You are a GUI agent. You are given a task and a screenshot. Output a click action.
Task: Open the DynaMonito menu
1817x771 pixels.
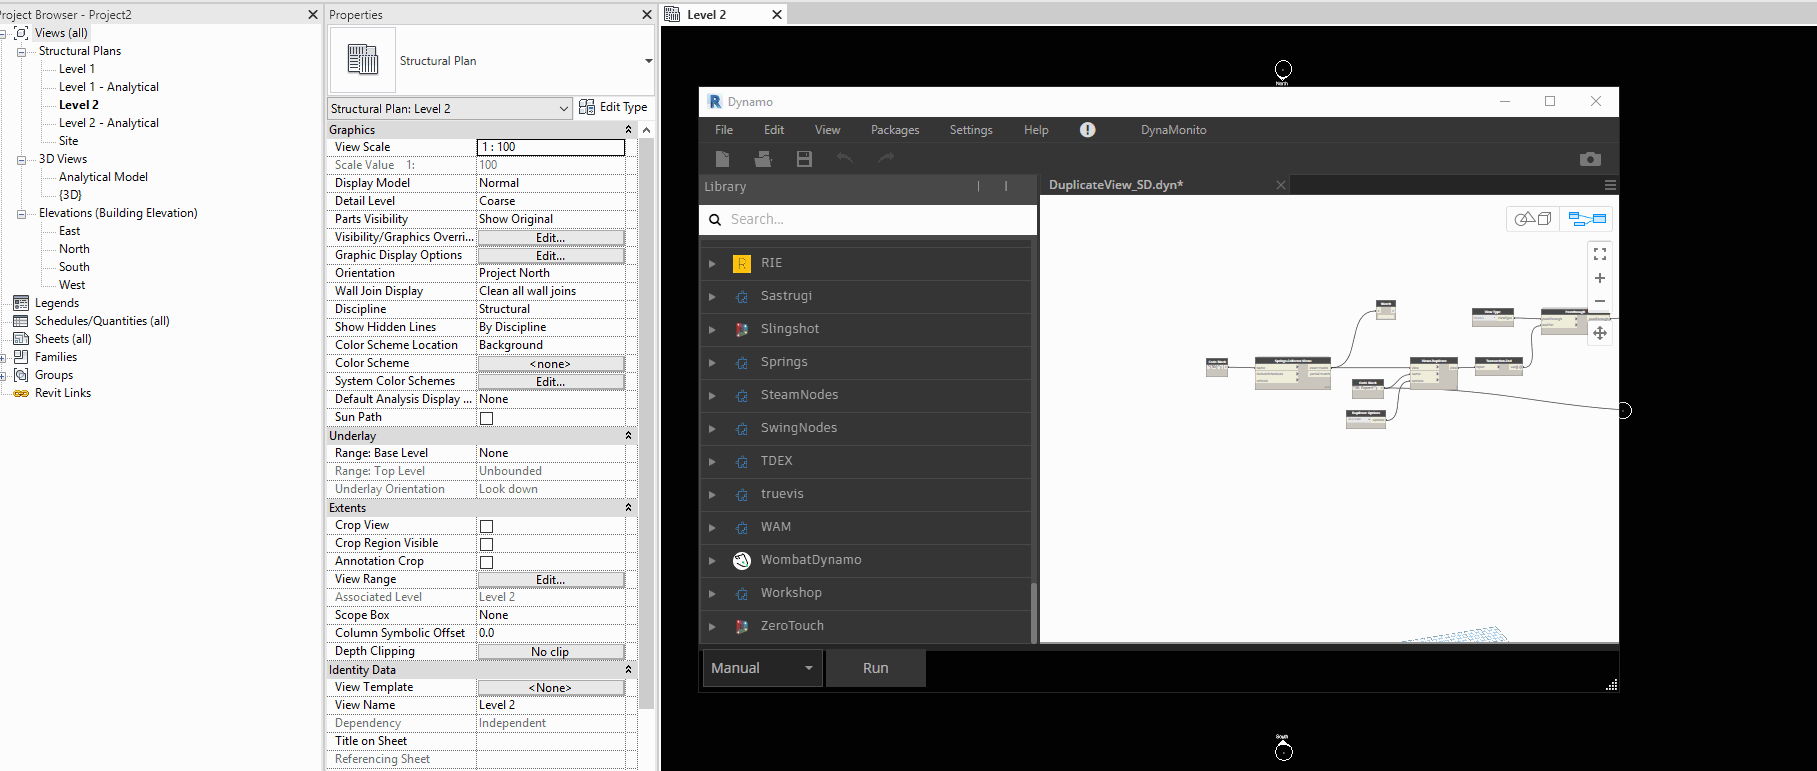pos(1173,130)
